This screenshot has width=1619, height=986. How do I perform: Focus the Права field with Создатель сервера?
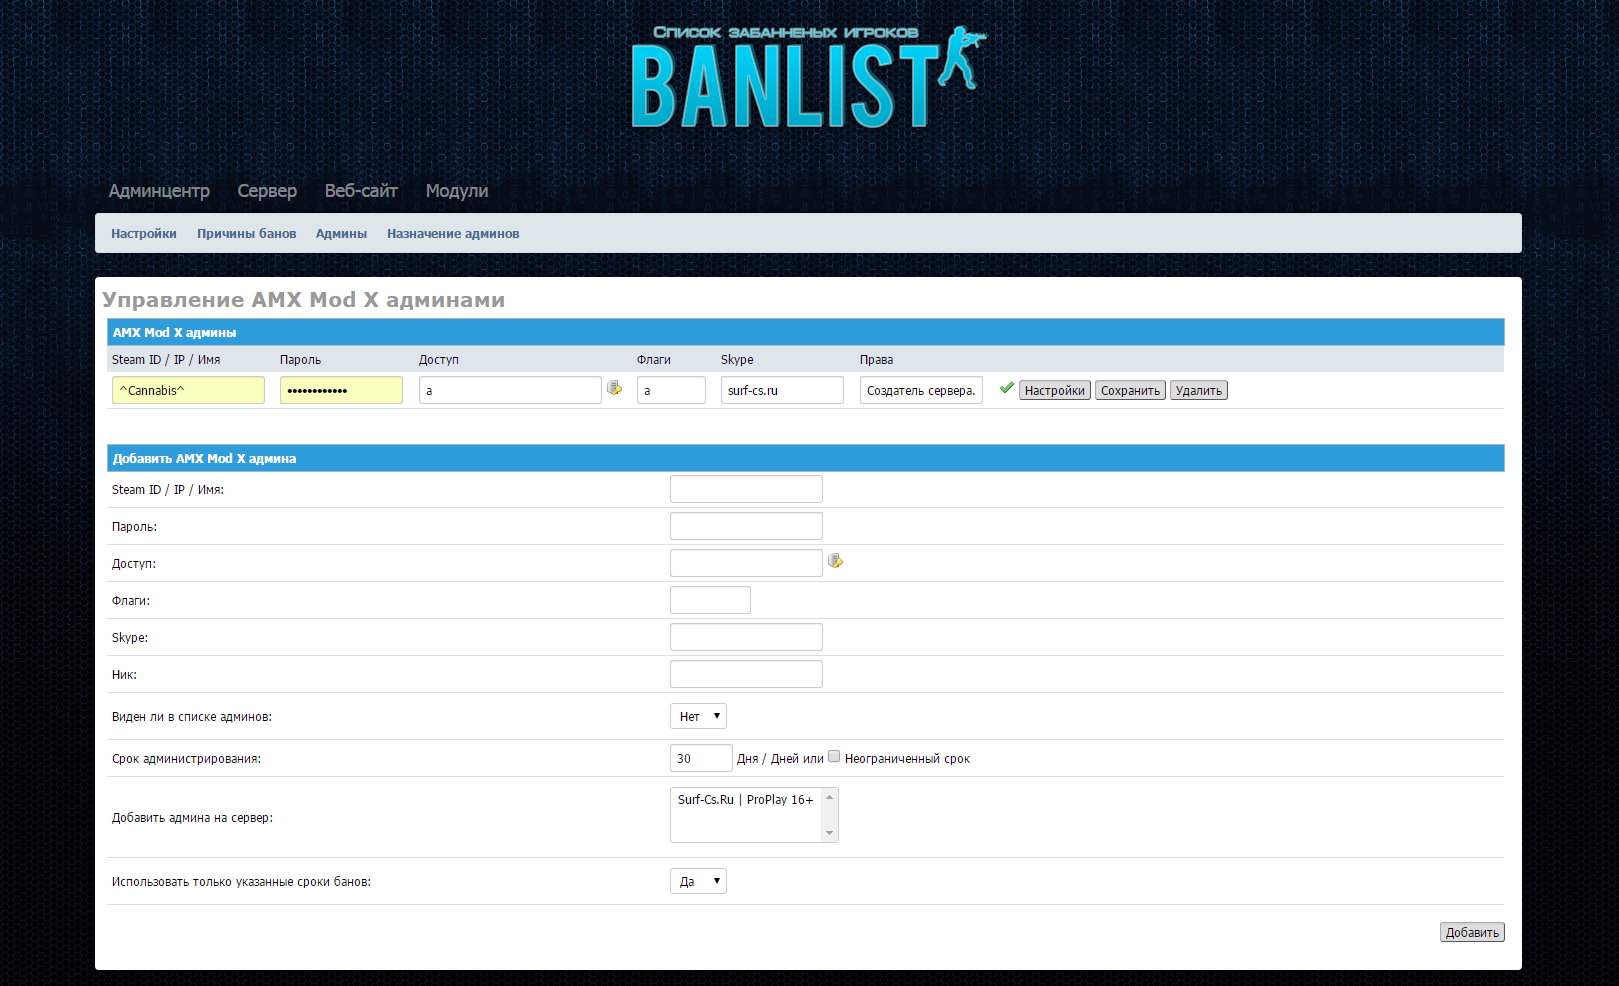[x=921, y=390]
